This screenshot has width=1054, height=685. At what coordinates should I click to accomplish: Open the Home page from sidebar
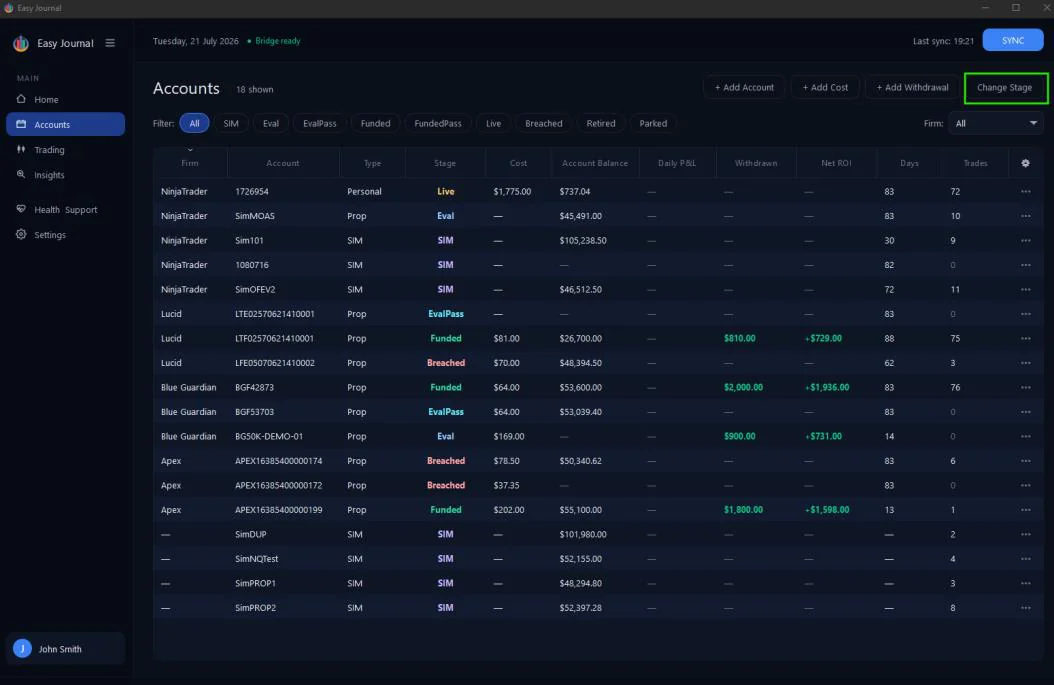tap(65, 99)
